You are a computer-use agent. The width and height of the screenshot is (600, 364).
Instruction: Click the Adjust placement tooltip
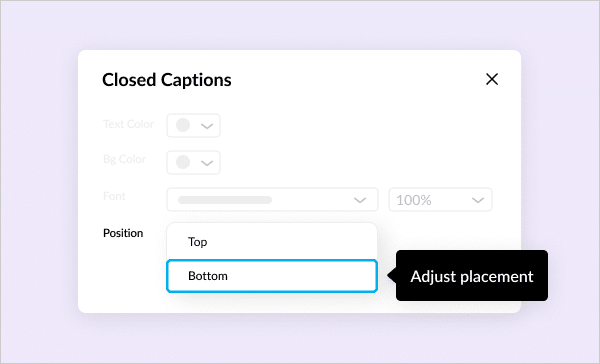[x=472, y=276]
